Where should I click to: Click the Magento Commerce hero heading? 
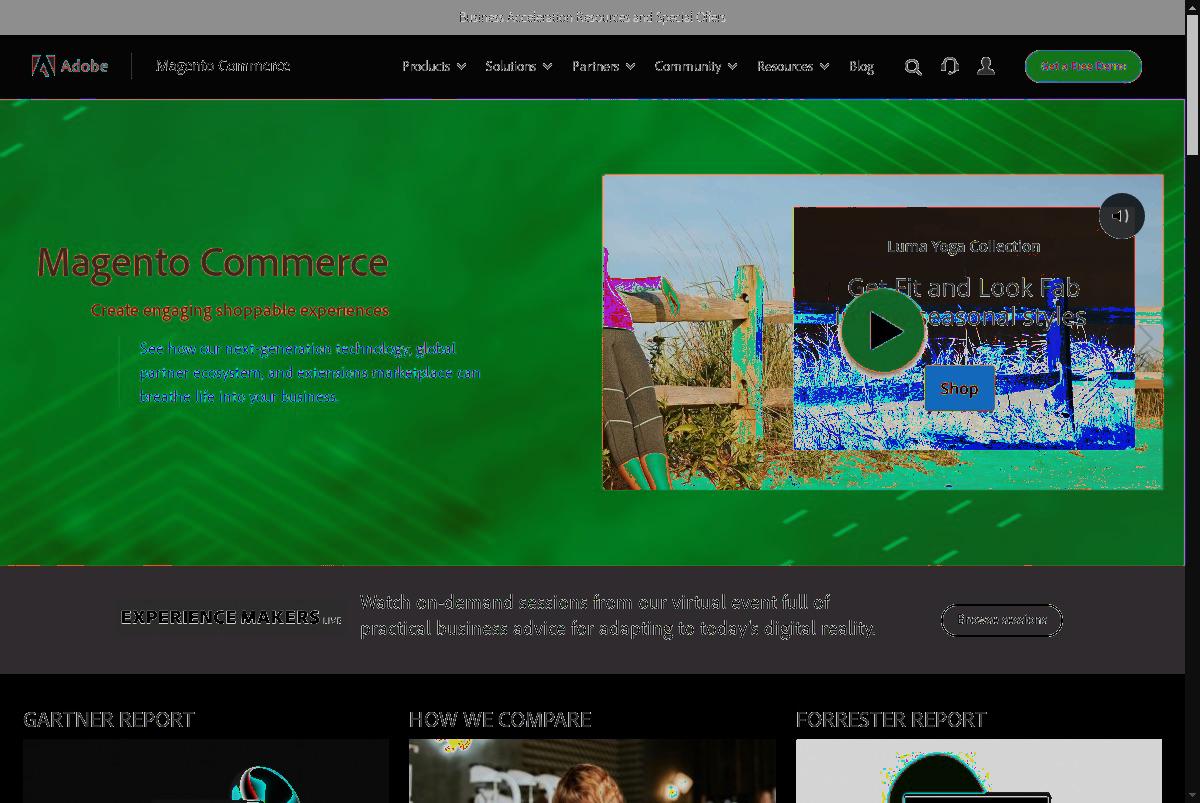click(212, 262)
